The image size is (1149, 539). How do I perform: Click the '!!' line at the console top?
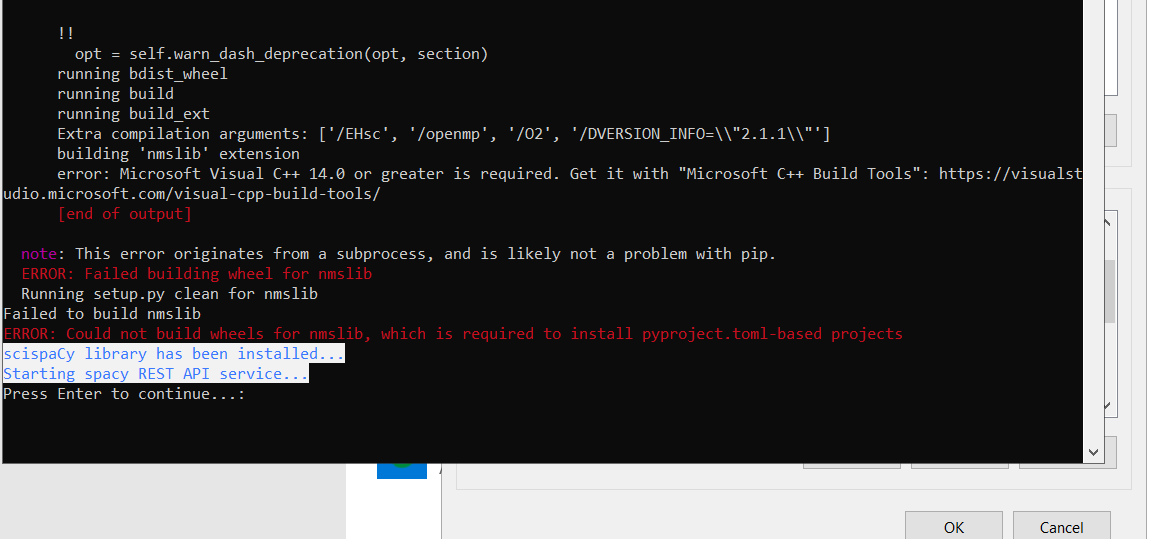65,34
